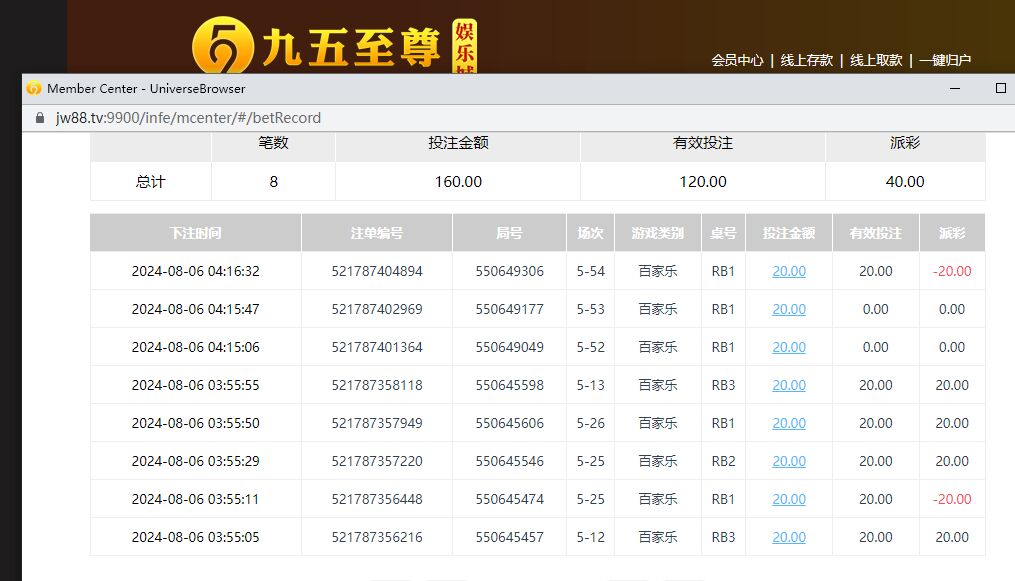
Task: Minimize the Member Center window
Action: click(955, 88)
